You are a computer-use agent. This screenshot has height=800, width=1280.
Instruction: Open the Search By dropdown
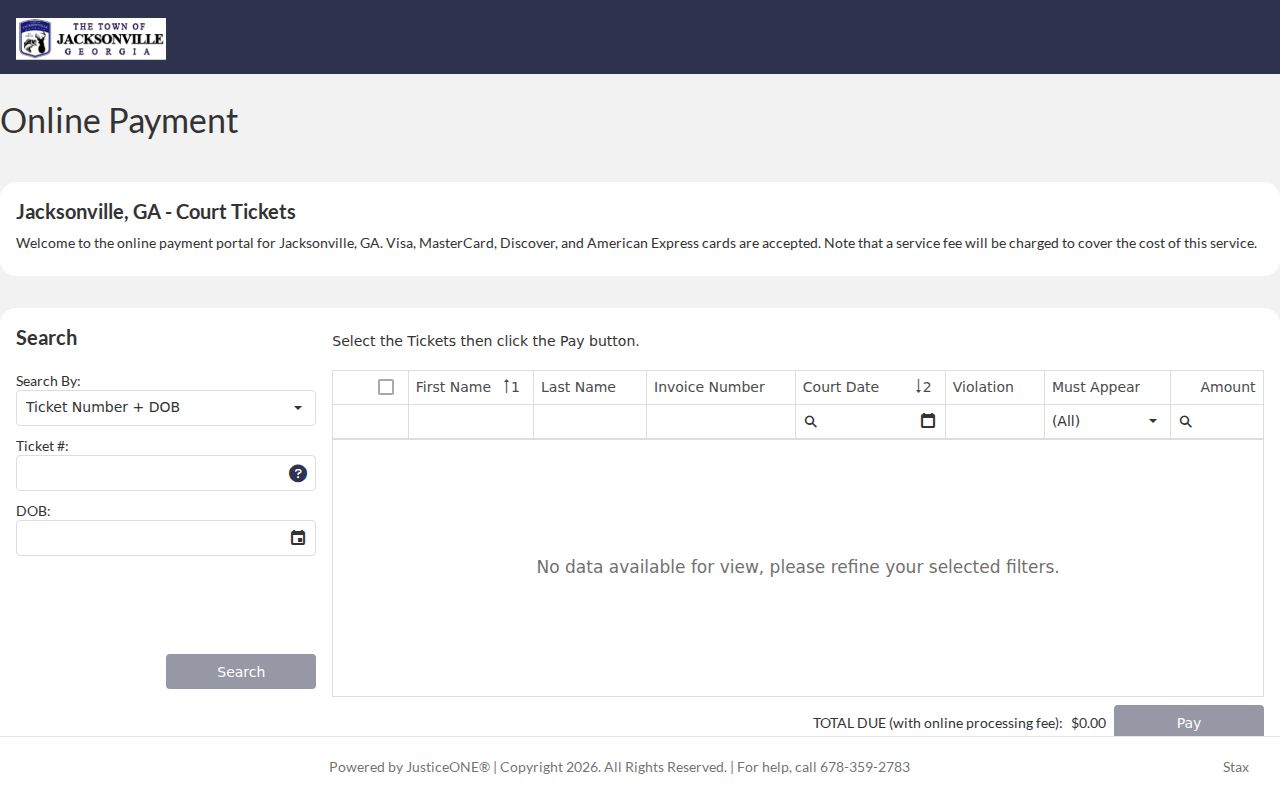[x=166, y=408]
